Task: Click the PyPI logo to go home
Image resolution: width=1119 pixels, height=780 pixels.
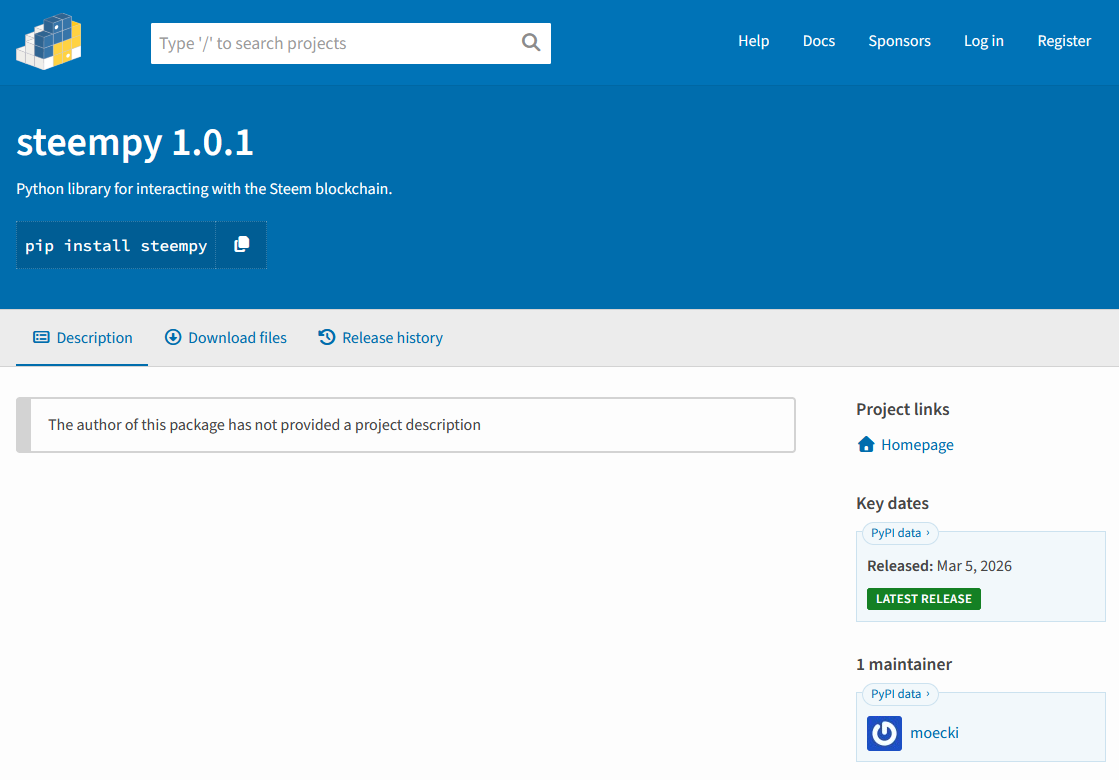Action: [x=49, y=41]
